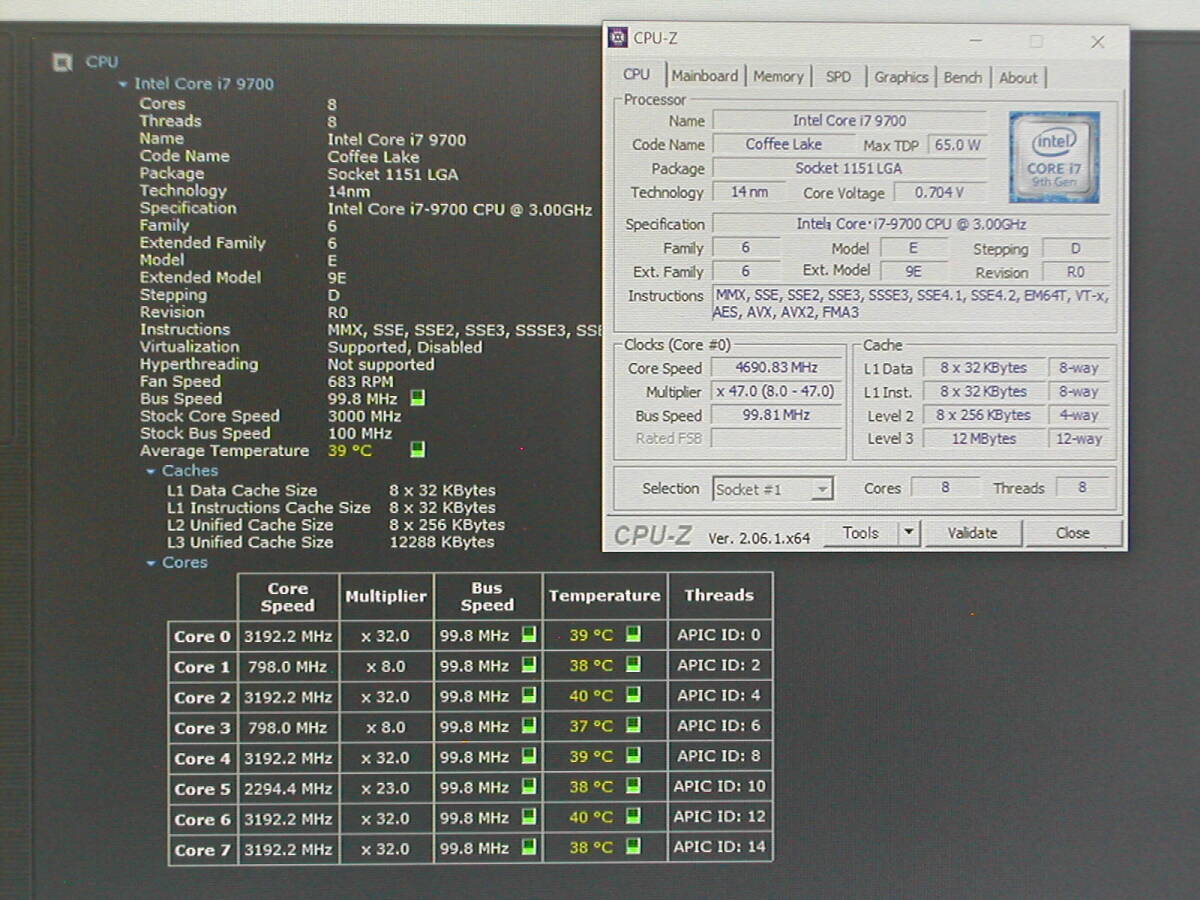Click the Tools button in CPU-Z

pos(860,533)
